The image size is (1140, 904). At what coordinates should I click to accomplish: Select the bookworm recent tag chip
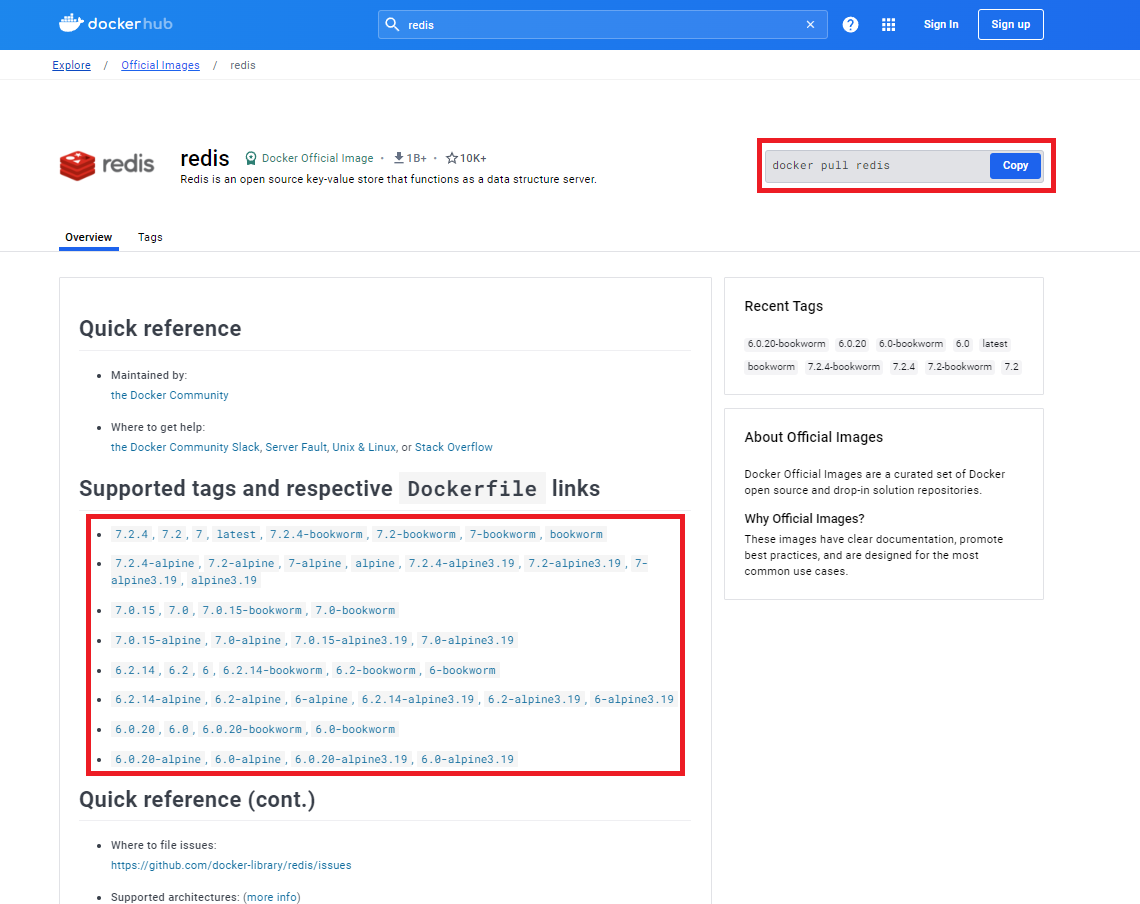click(771, 367)
